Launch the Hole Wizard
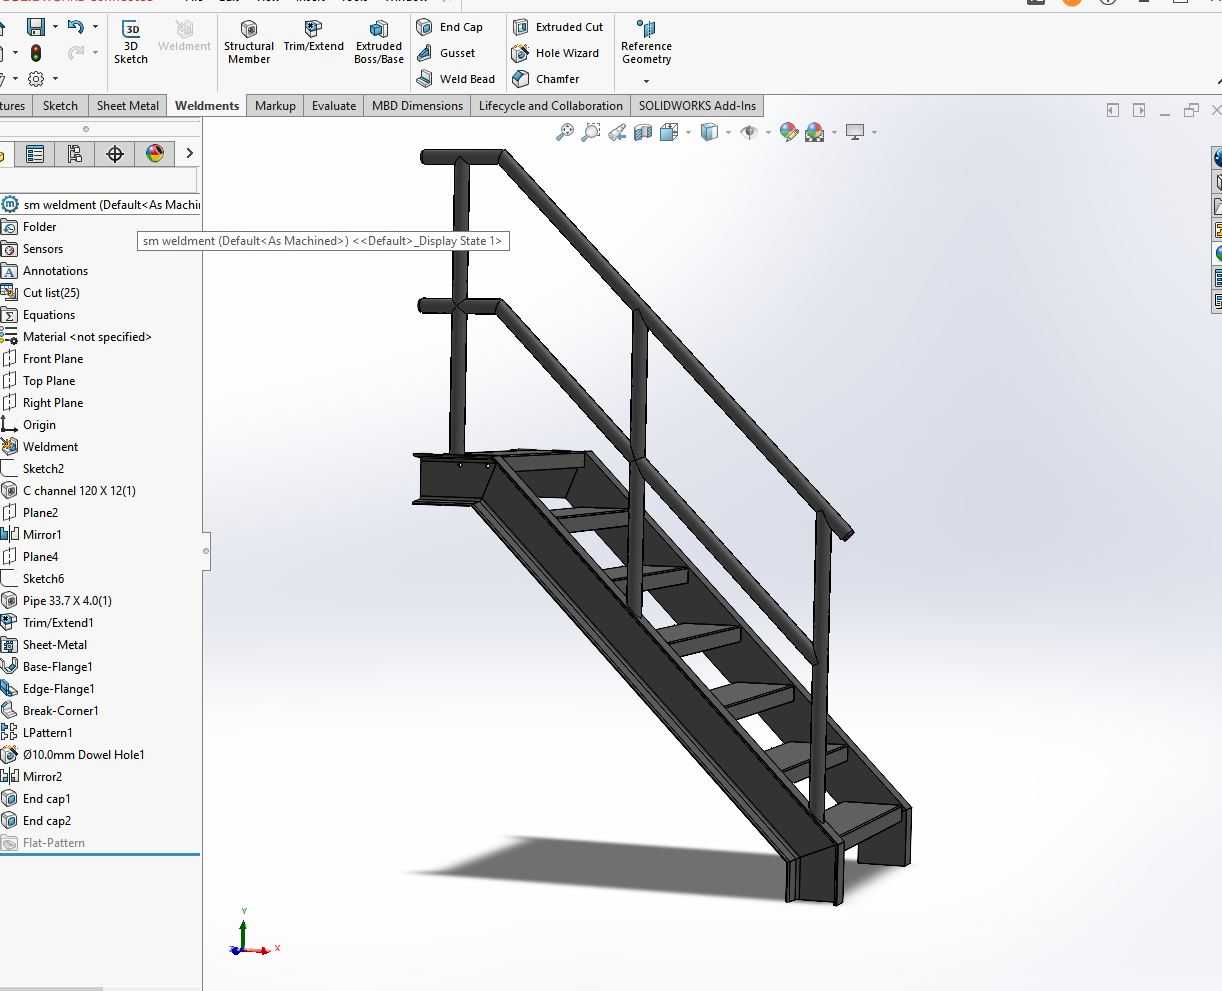Viewport: 1222px width, 991px height. [x=555, y=53]
